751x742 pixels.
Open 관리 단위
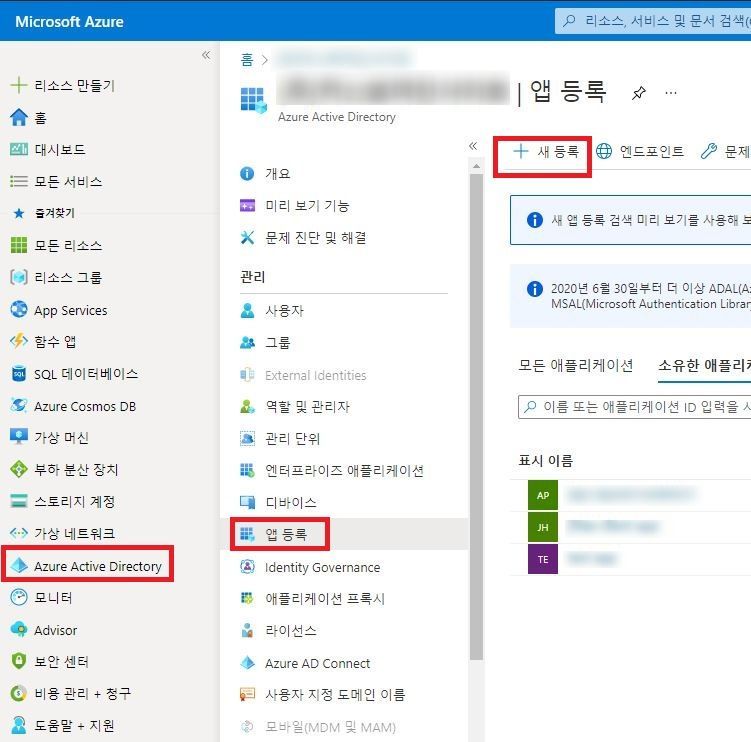pyautogui.click(x=280, y=438)
